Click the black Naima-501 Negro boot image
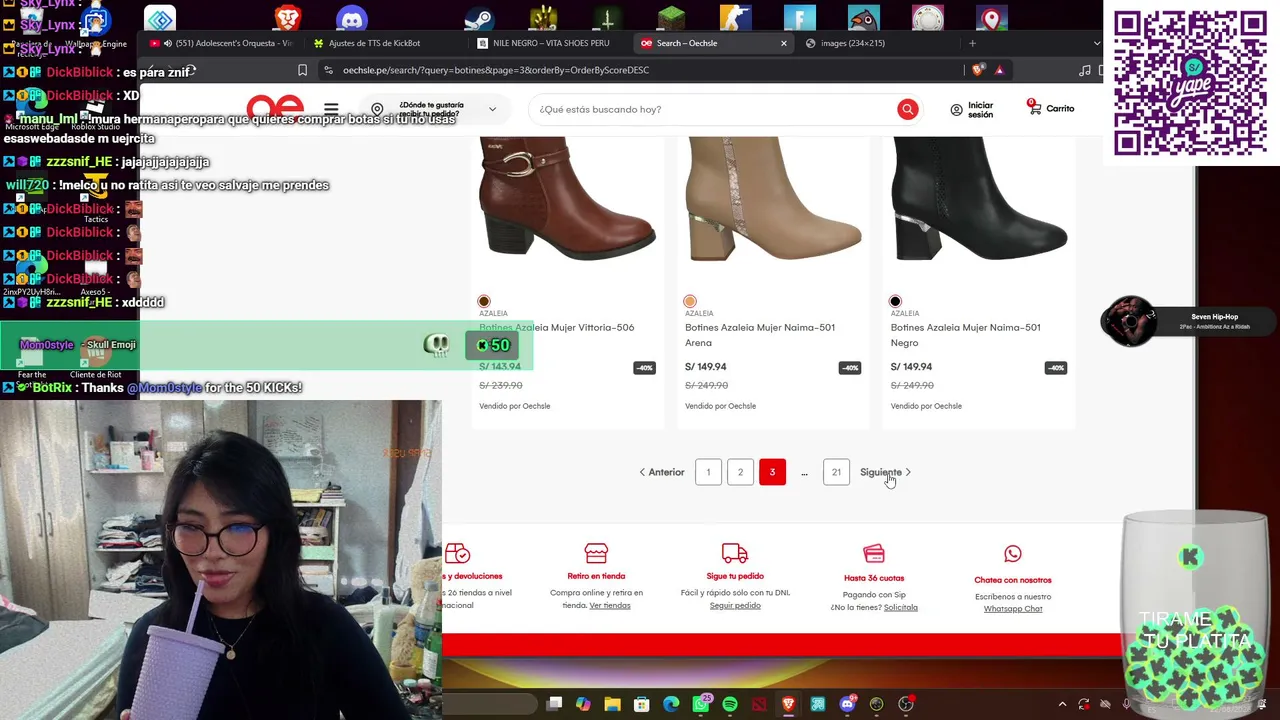 pyautogui.click(x=979, y=200)
